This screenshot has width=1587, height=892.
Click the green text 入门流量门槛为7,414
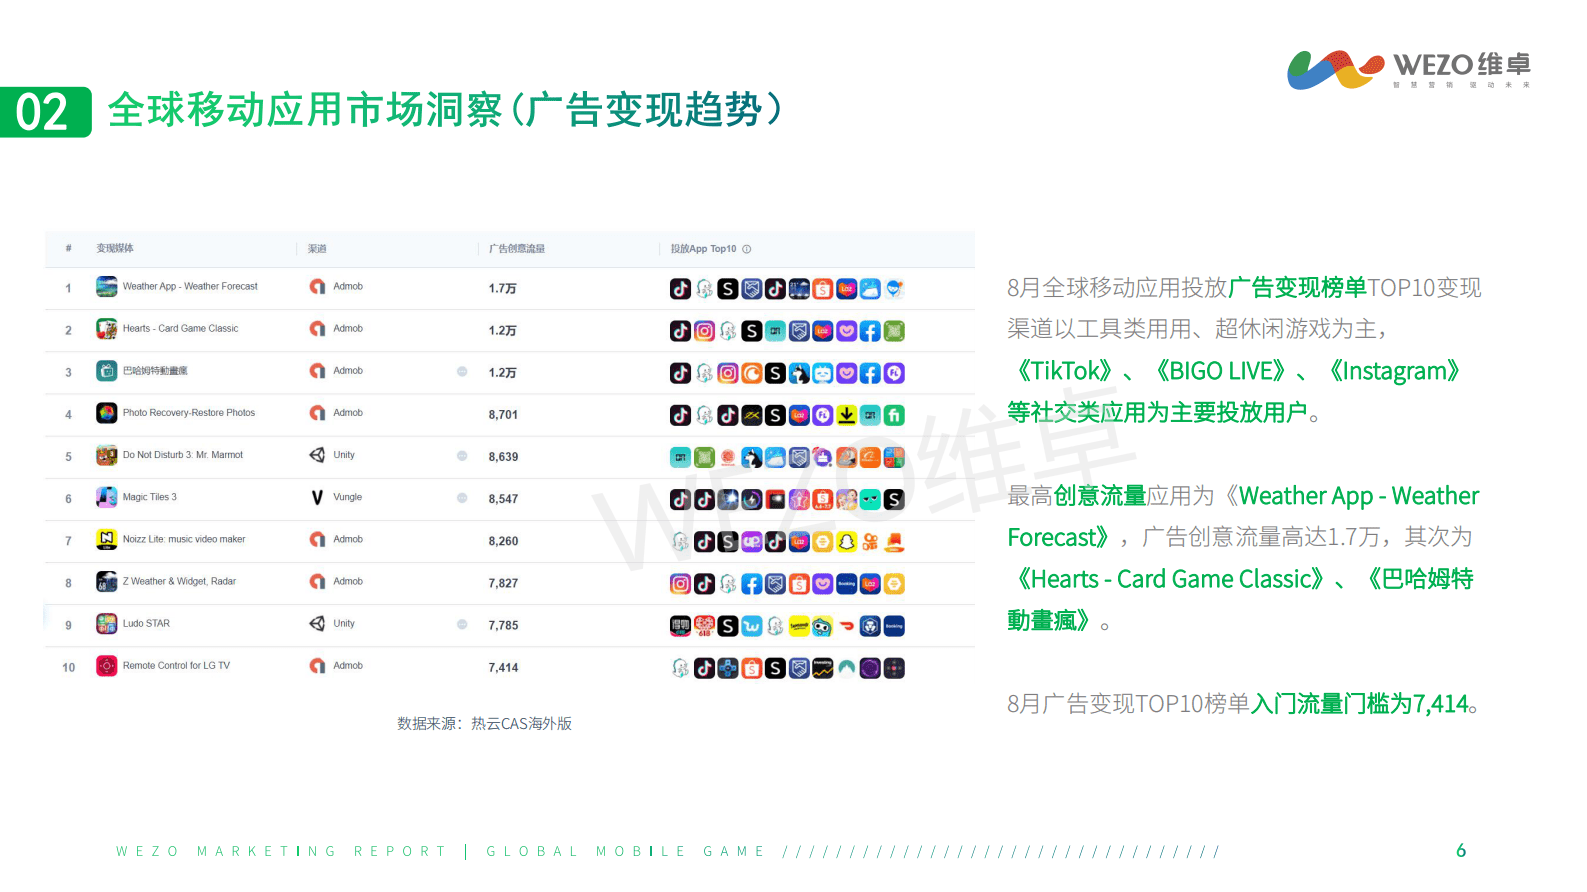1360,704
